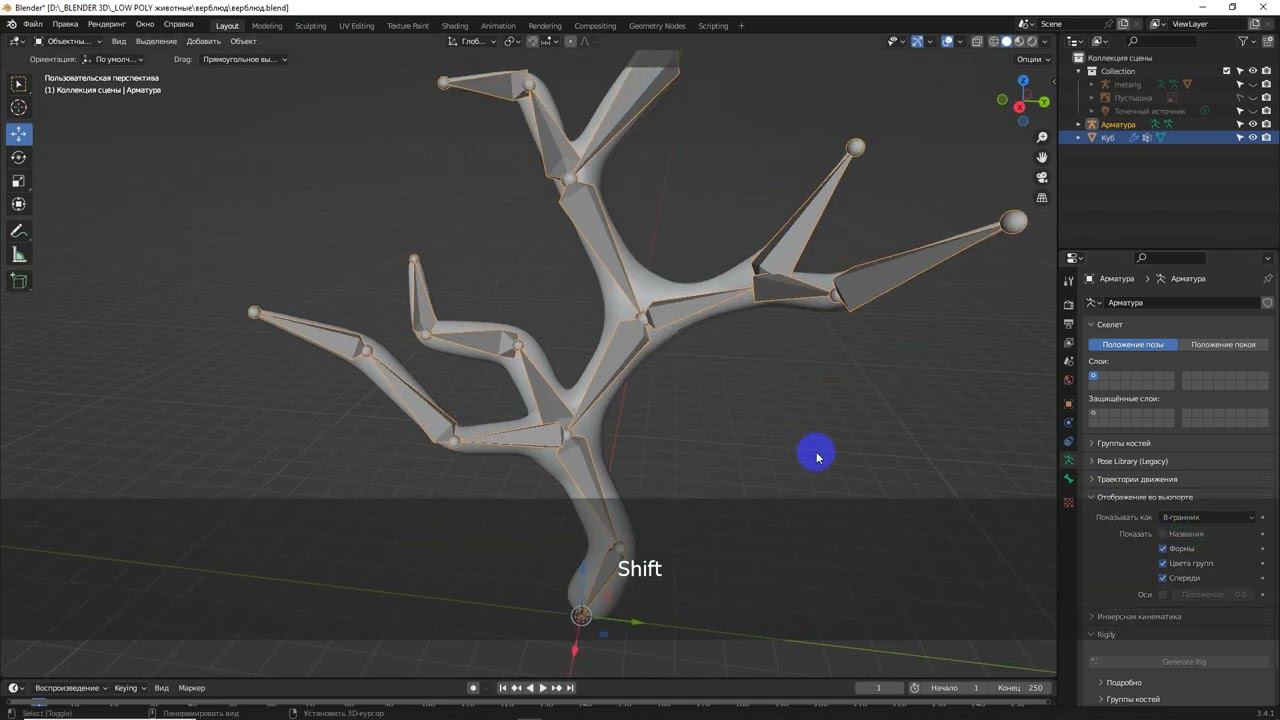Click the Generate Rig button

tap(1184, 661)
